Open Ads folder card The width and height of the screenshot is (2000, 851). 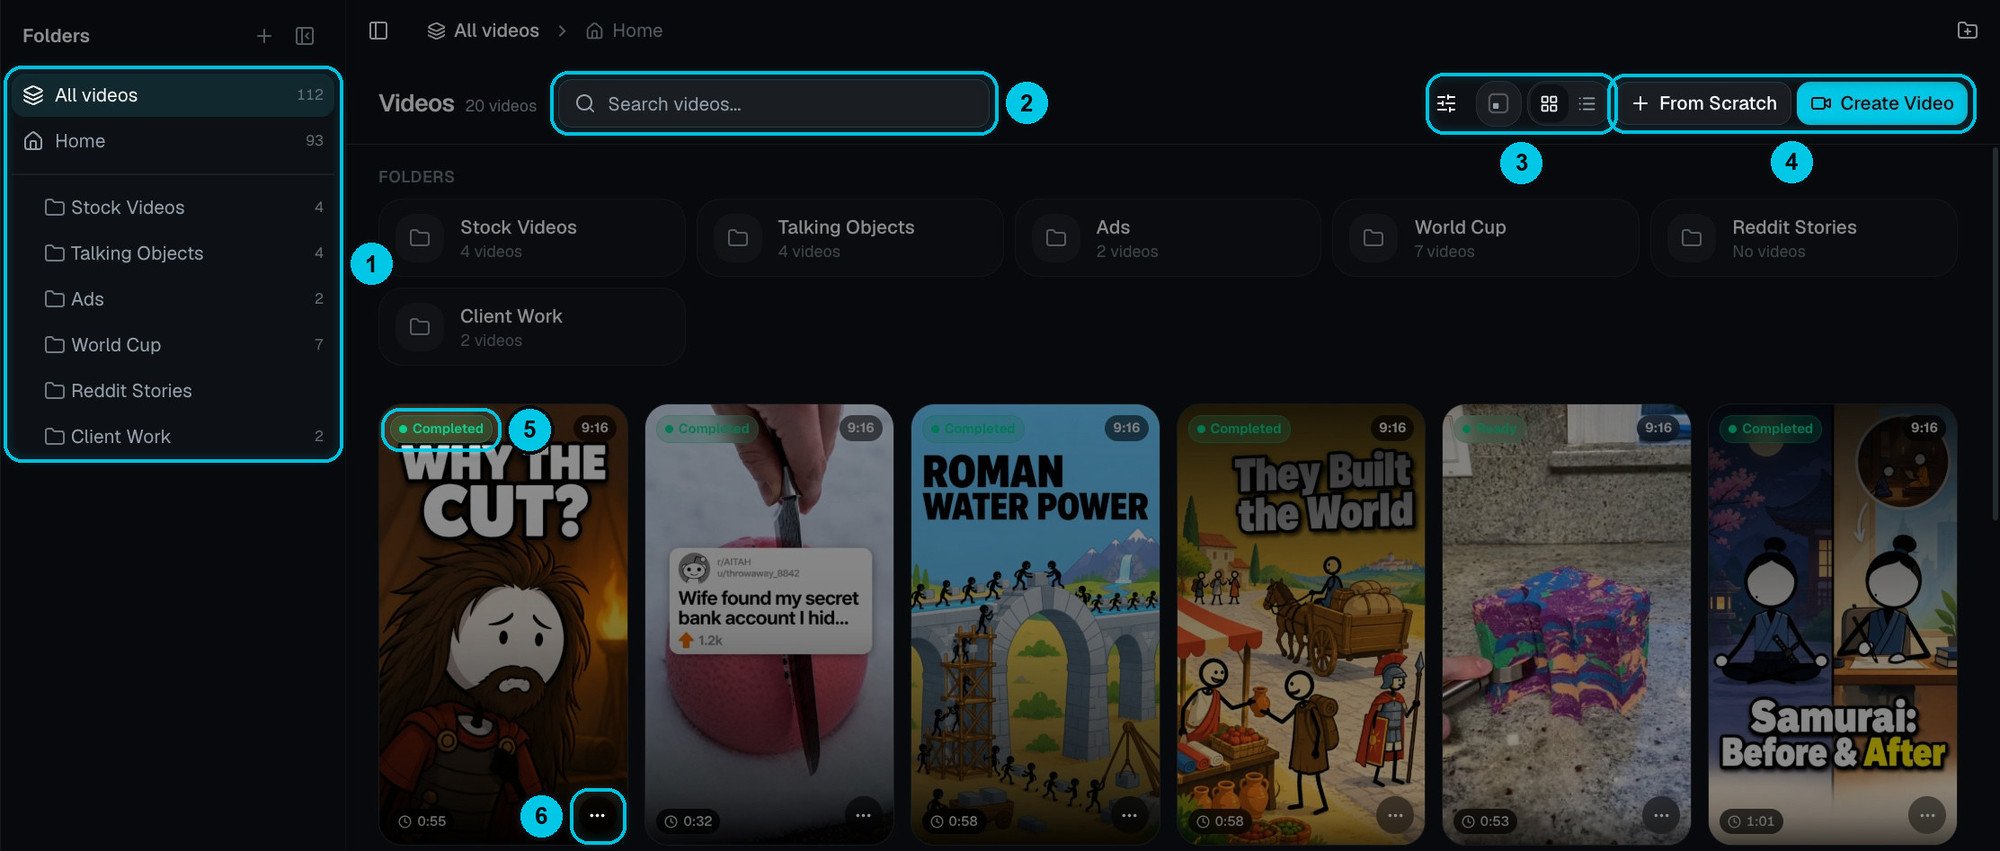point(1168,238)
